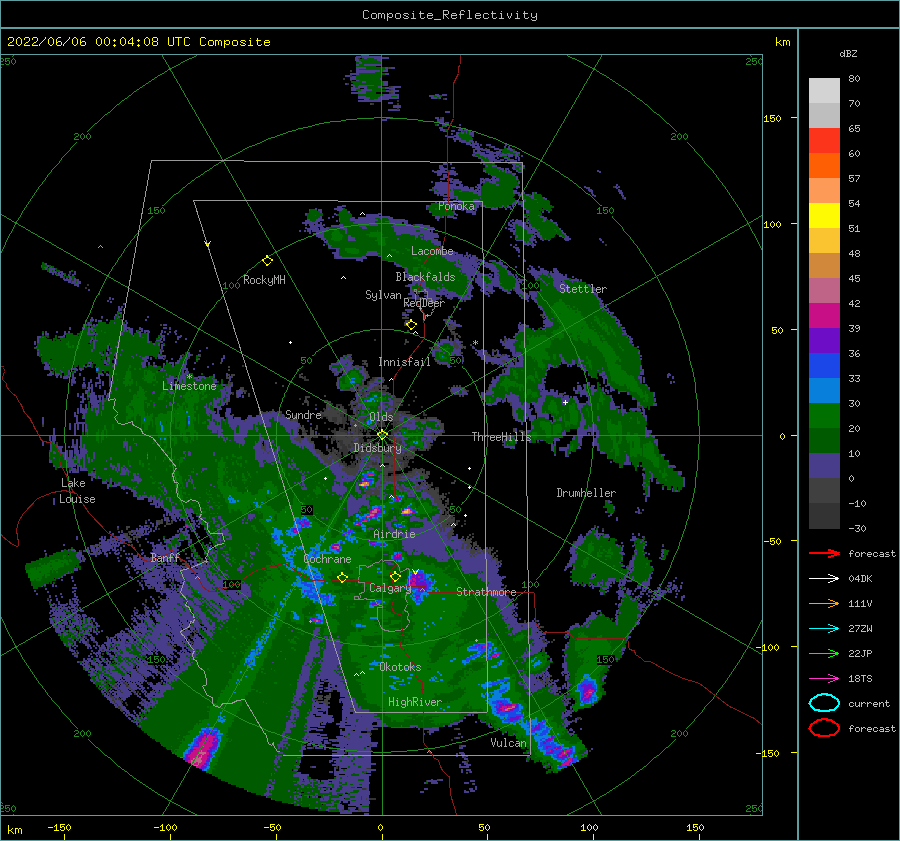Click the white 04DK arrow icon
Screen dimensions: 900x841
(x=824, y=579)
